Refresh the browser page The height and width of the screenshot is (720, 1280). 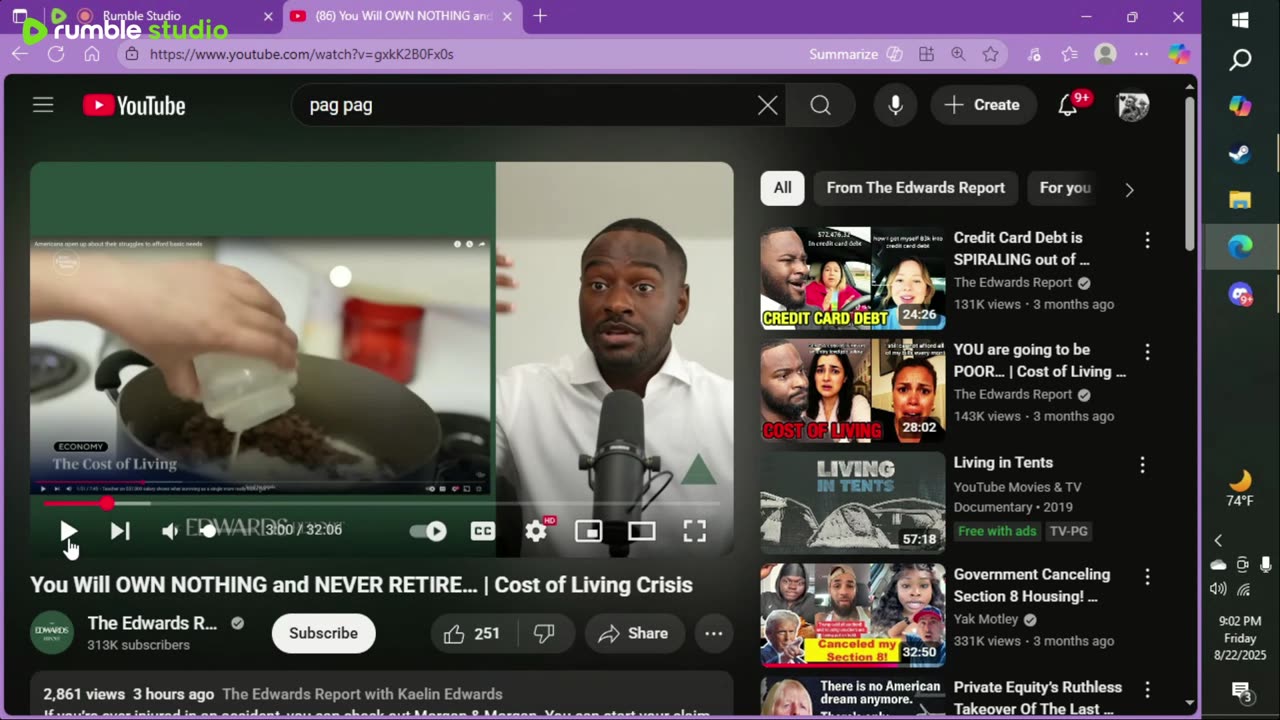(56, 54)
